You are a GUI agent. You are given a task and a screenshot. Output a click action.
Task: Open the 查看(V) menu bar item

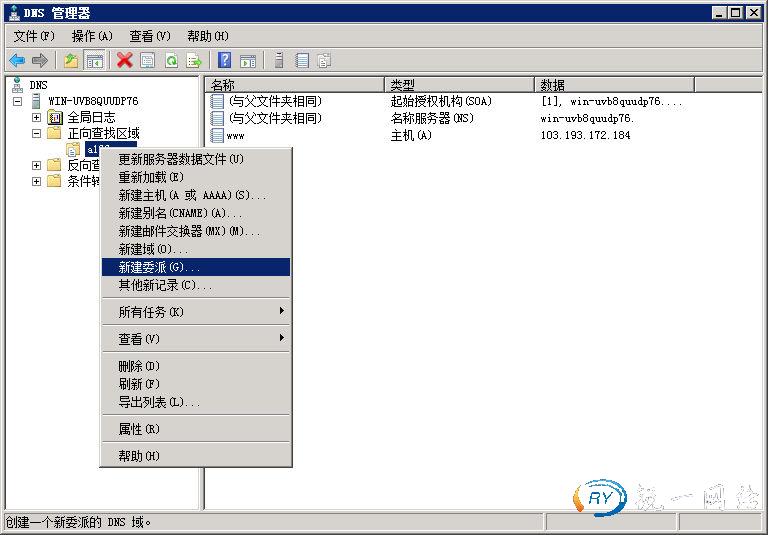150,36
